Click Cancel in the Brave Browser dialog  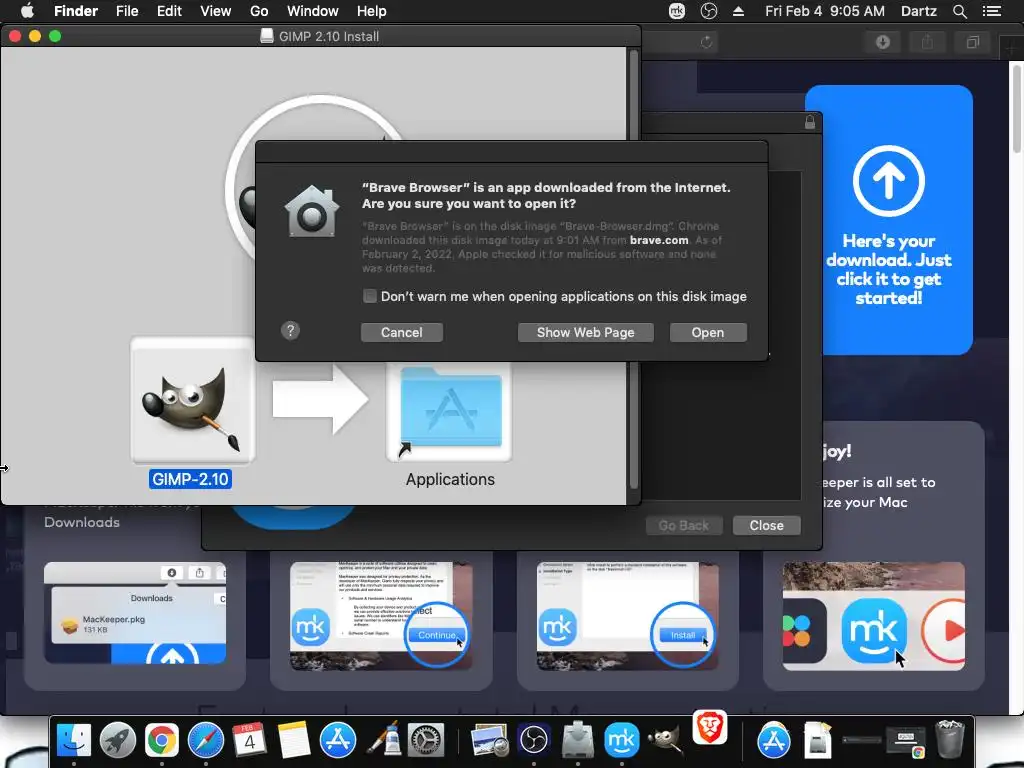(x=402, y=332)
